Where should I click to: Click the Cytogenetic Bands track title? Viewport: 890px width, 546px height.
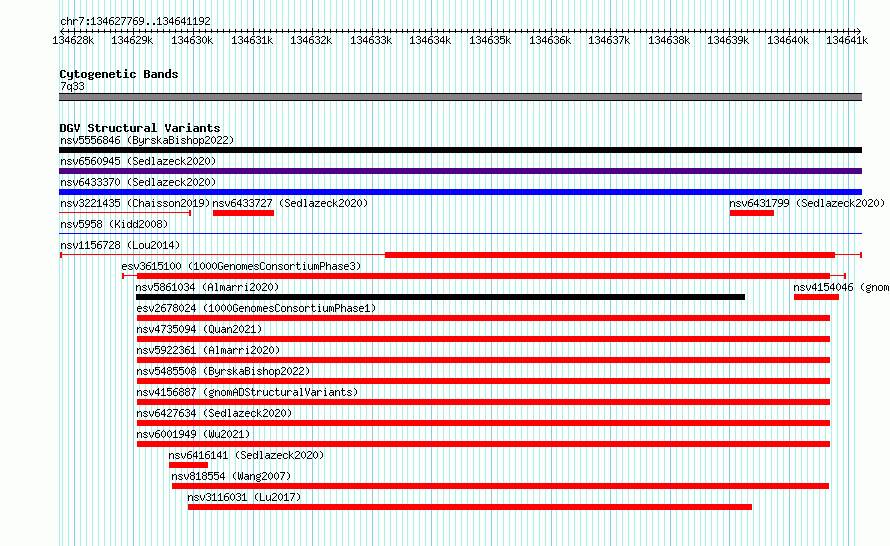click(119, 74)
